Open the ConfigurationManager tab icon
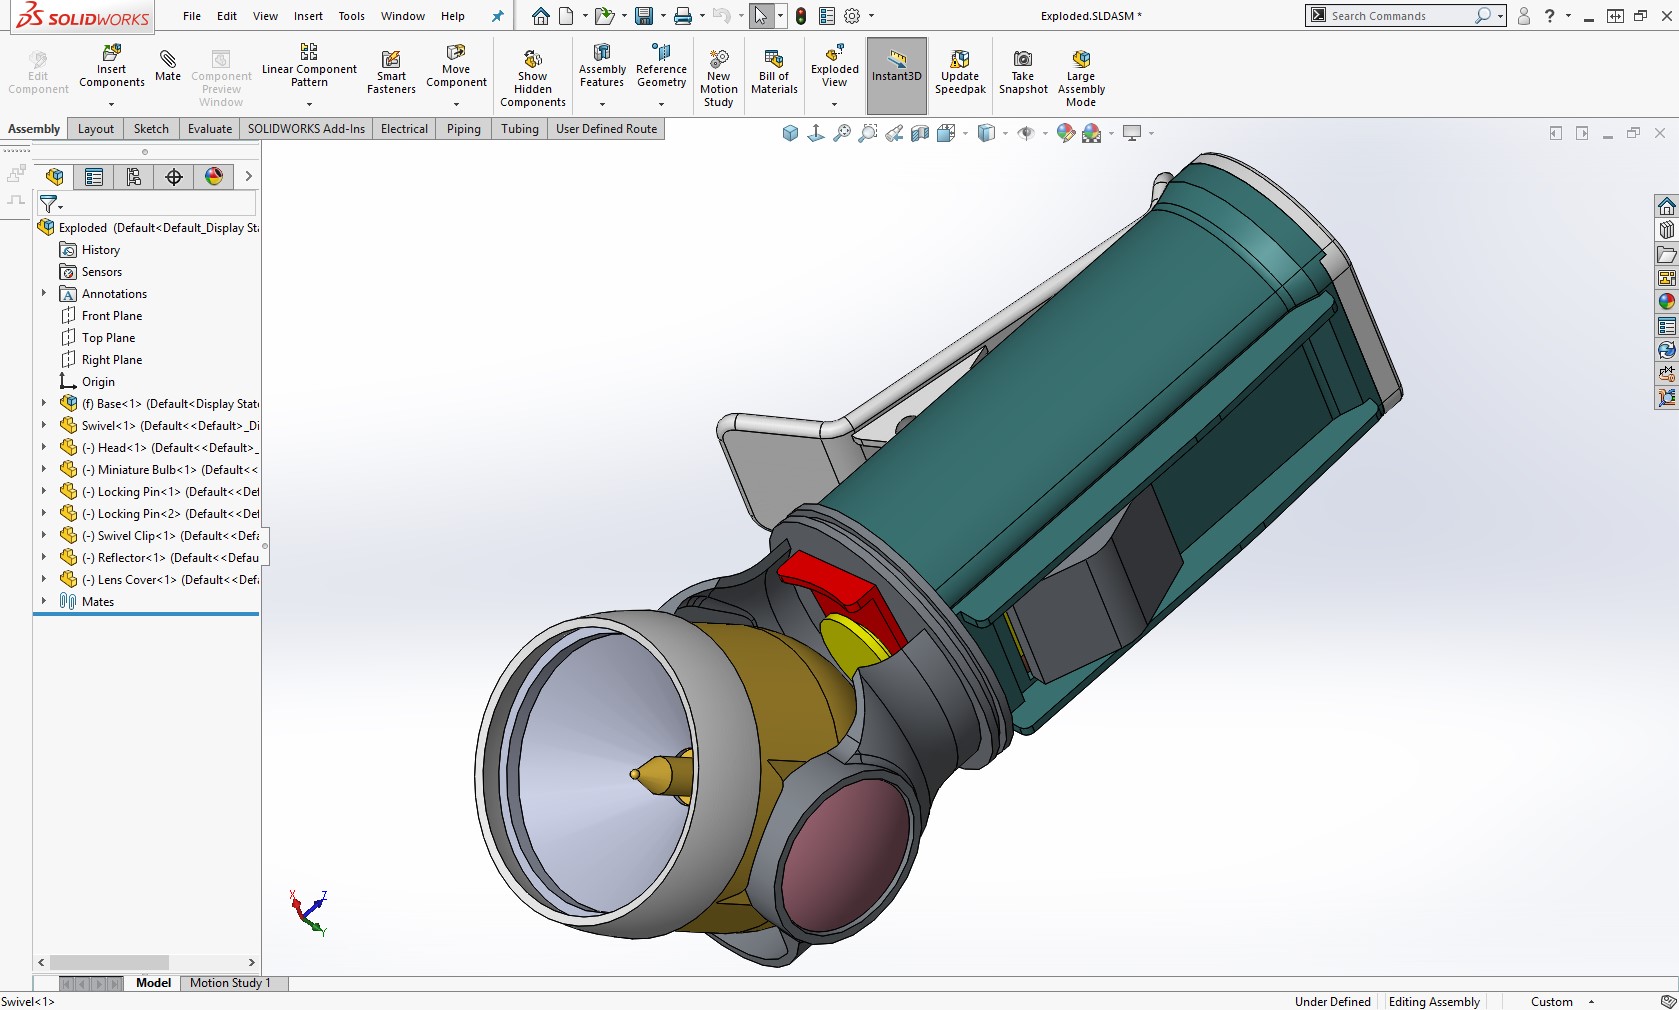 [134, 177]
